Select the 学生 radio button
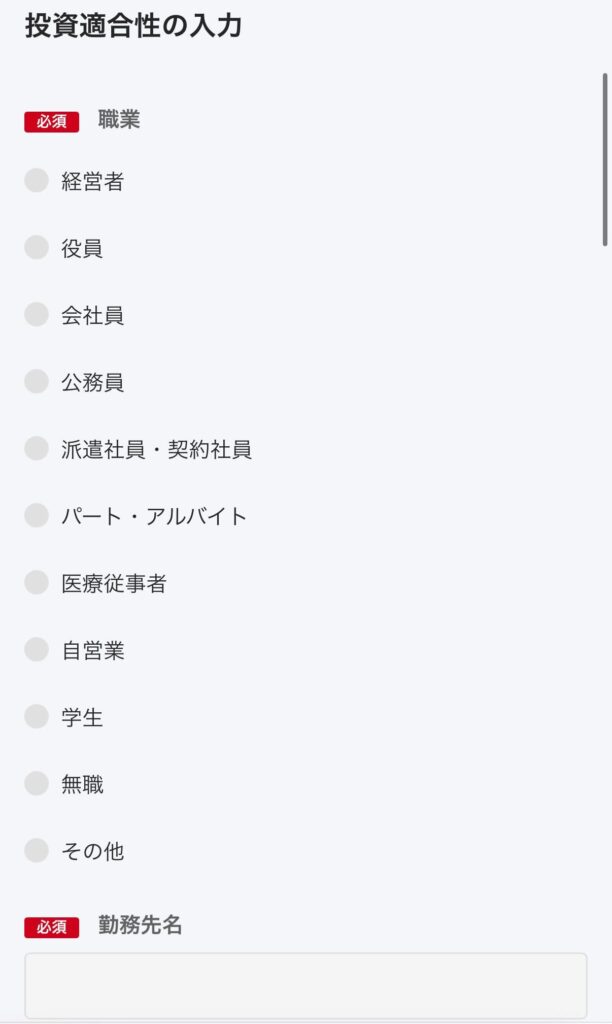This screenshot has height=1024, width=612. pos(37,717)
